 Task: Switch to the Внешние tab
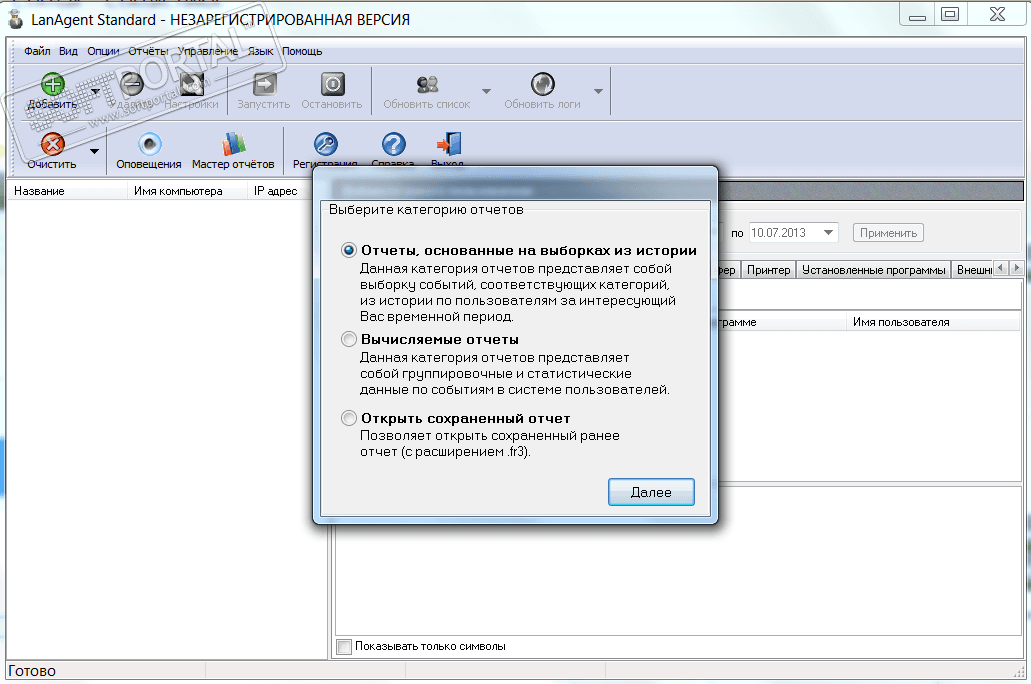pyautogui.click(x=974, y=270)
